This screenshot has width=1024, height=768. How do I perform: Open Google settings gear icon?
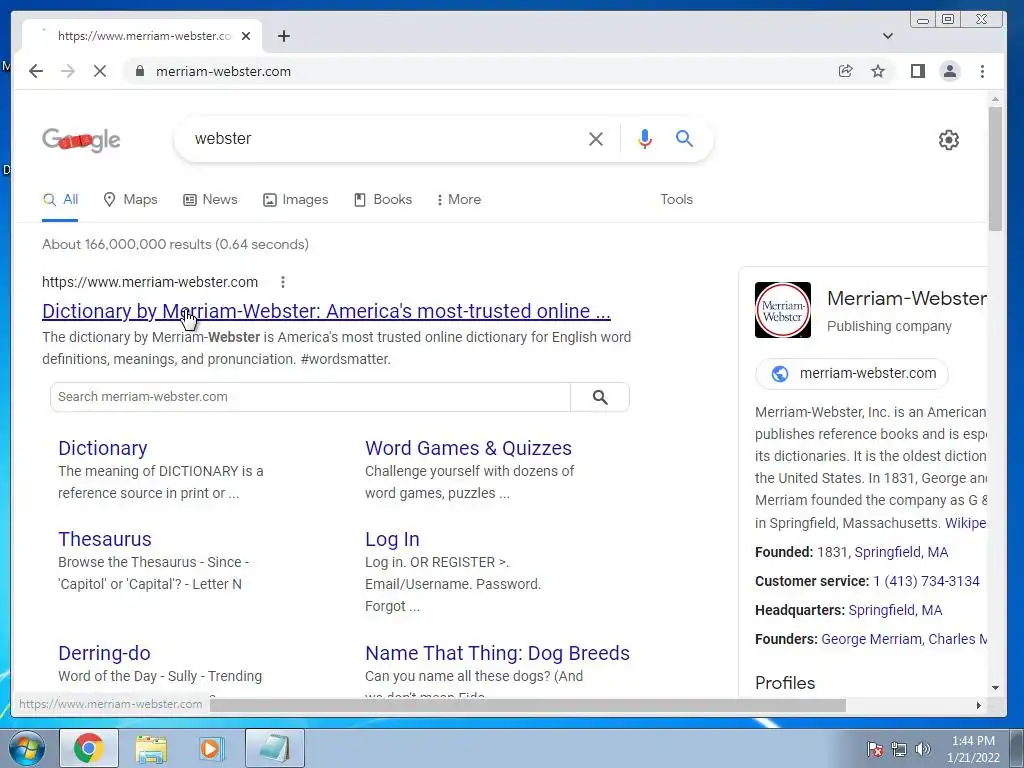pos(948,140)
